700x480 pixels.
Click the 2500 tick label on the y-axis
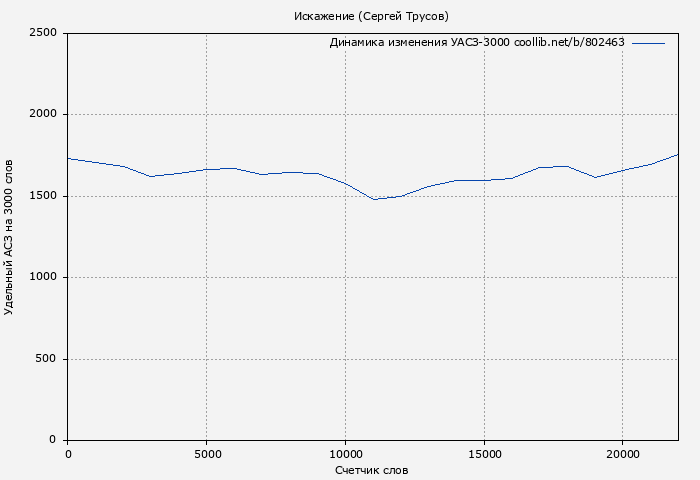(46, 34)
